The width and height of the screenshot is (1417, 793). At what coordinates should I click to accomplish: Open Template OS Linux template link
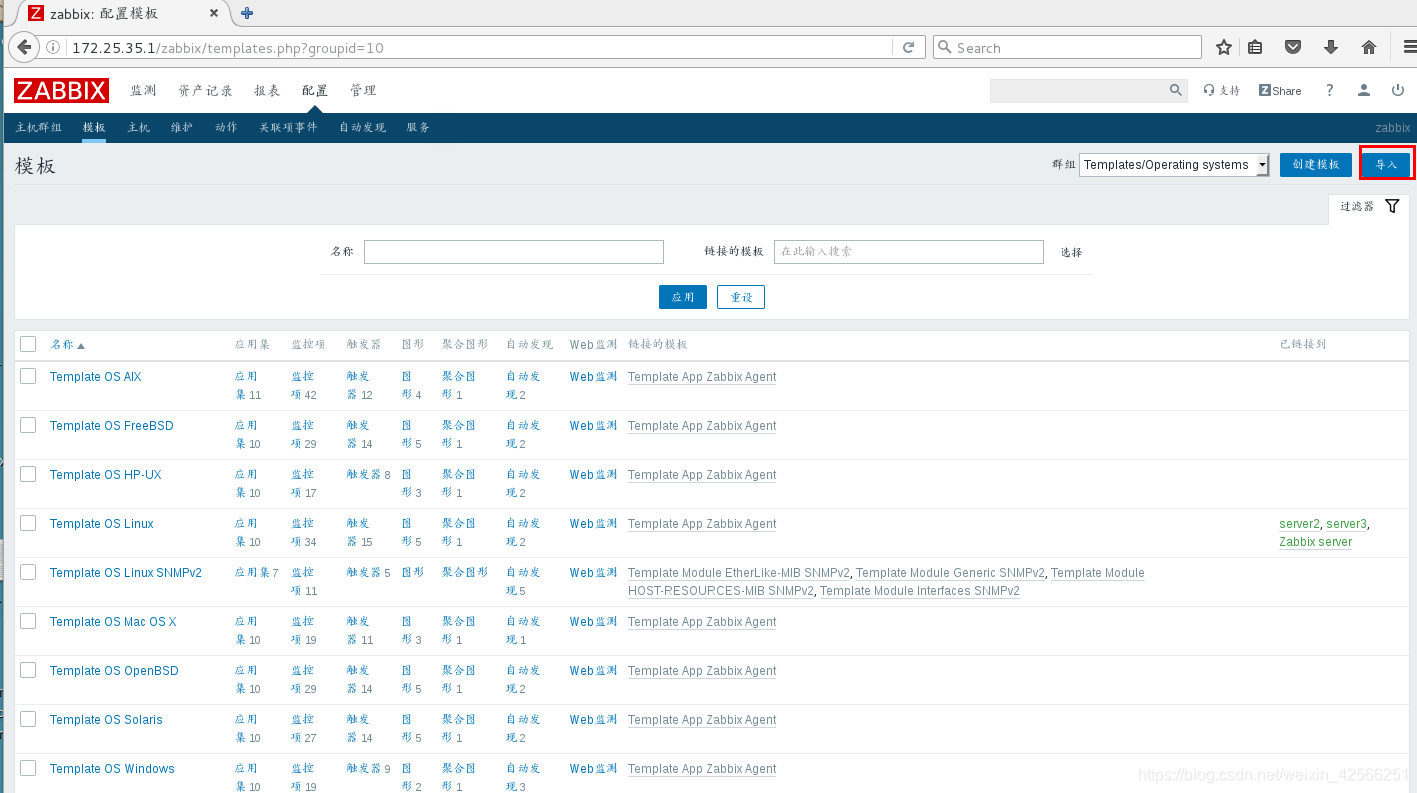point(102,523)
